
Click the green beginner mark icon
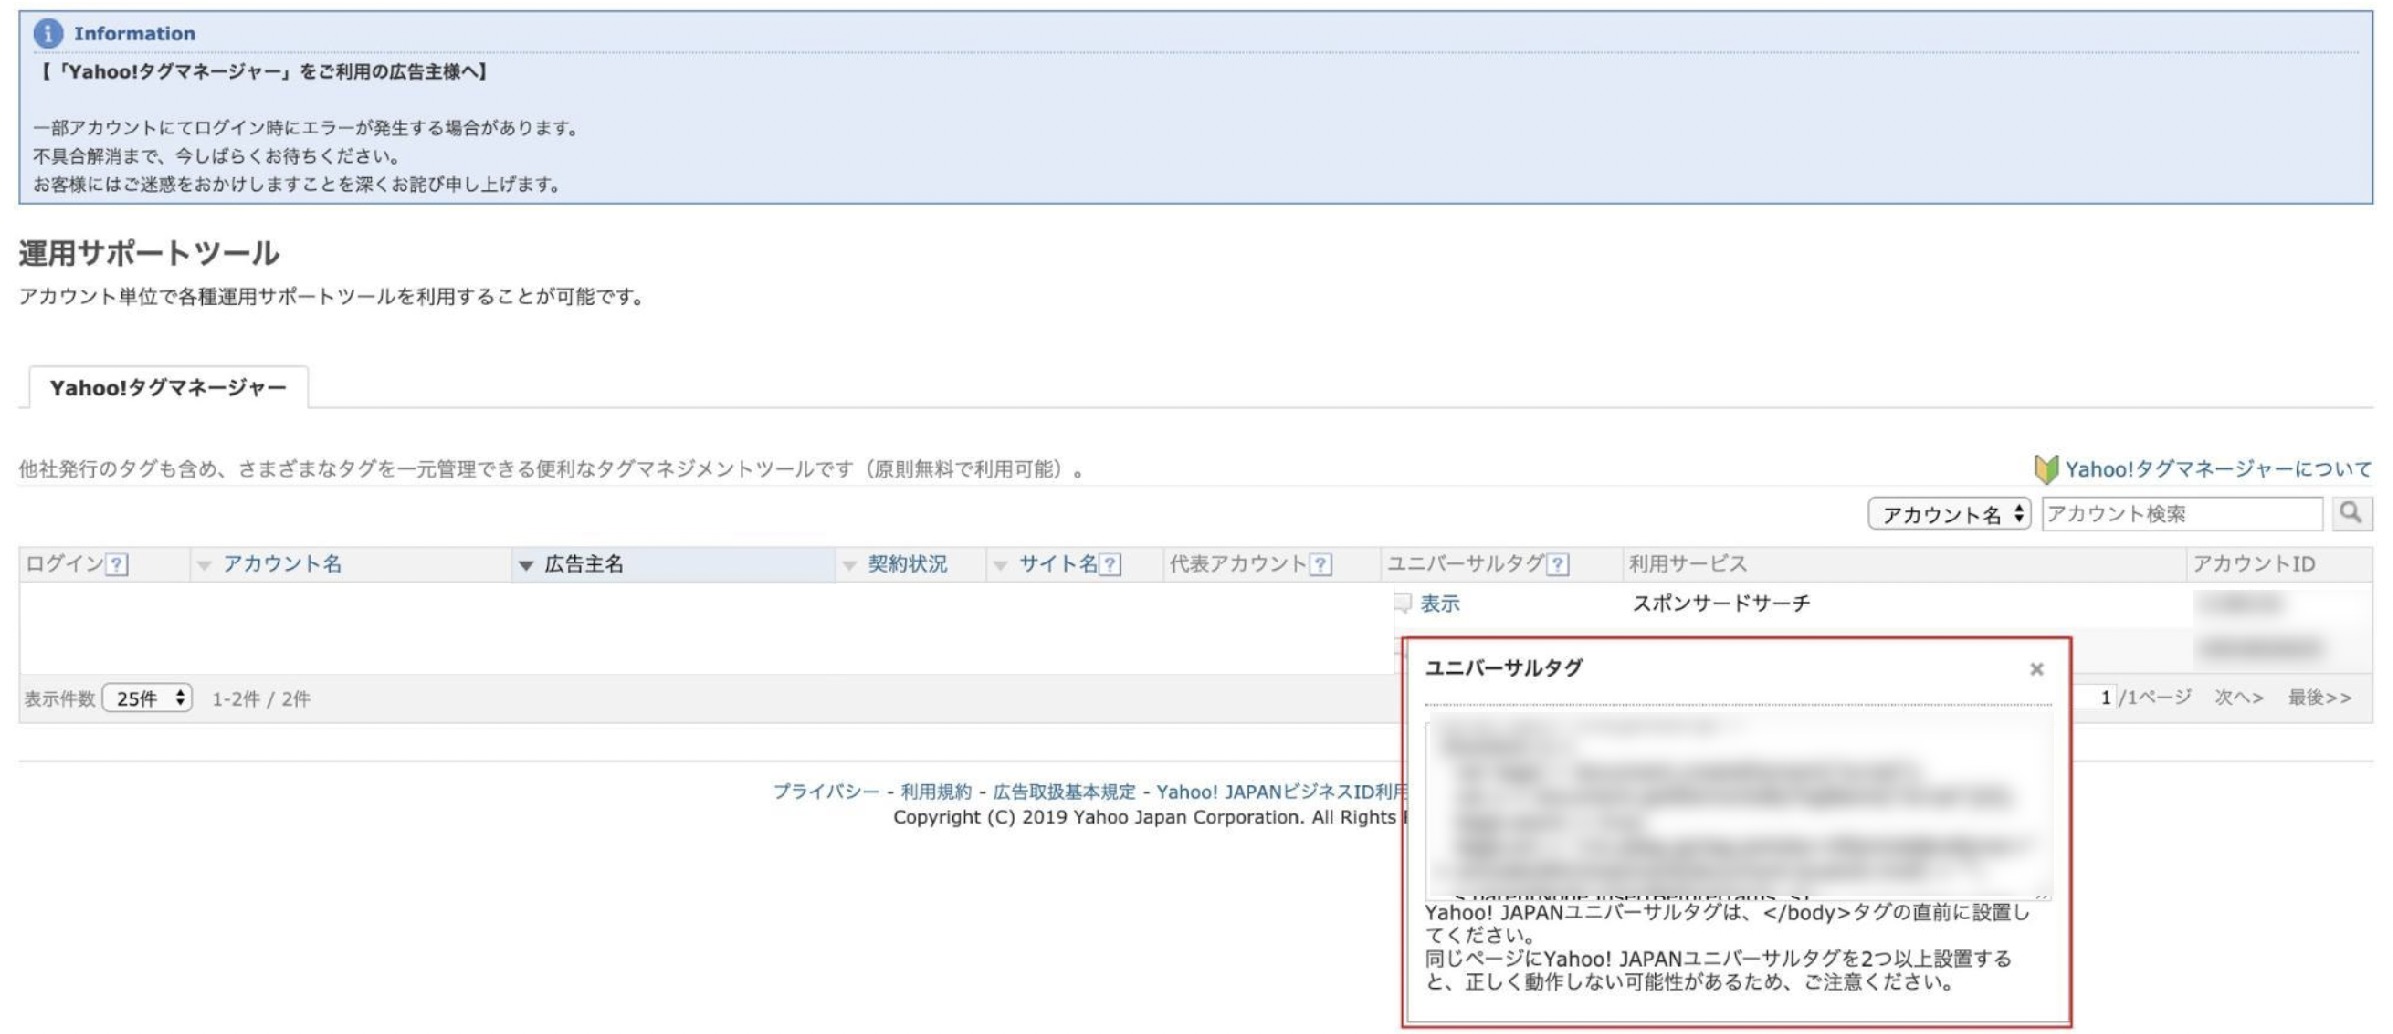(2046, 469)
